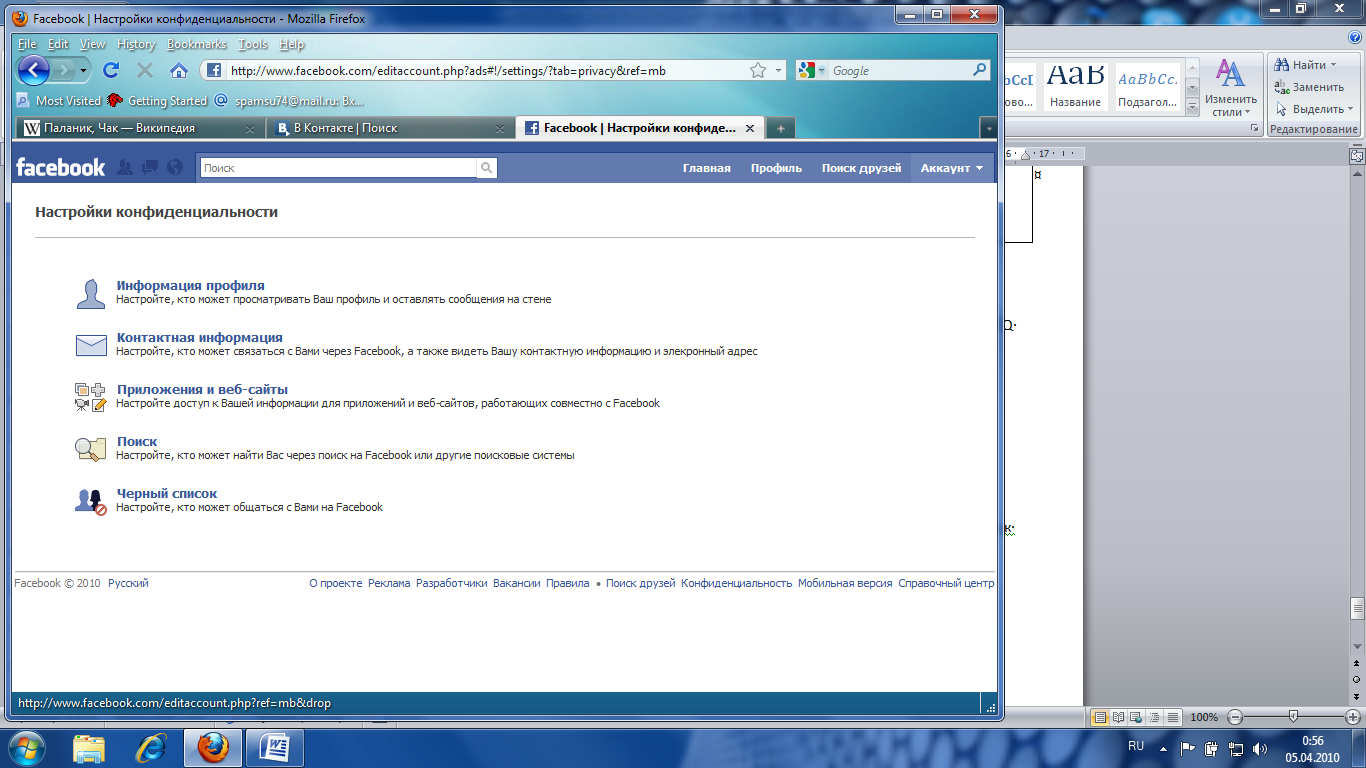Image resolution: width=1366 pixels, height=768 pixels.
Task: Expand Word Выделить (Select) dropdown
Action: (x=1350, y=109)
